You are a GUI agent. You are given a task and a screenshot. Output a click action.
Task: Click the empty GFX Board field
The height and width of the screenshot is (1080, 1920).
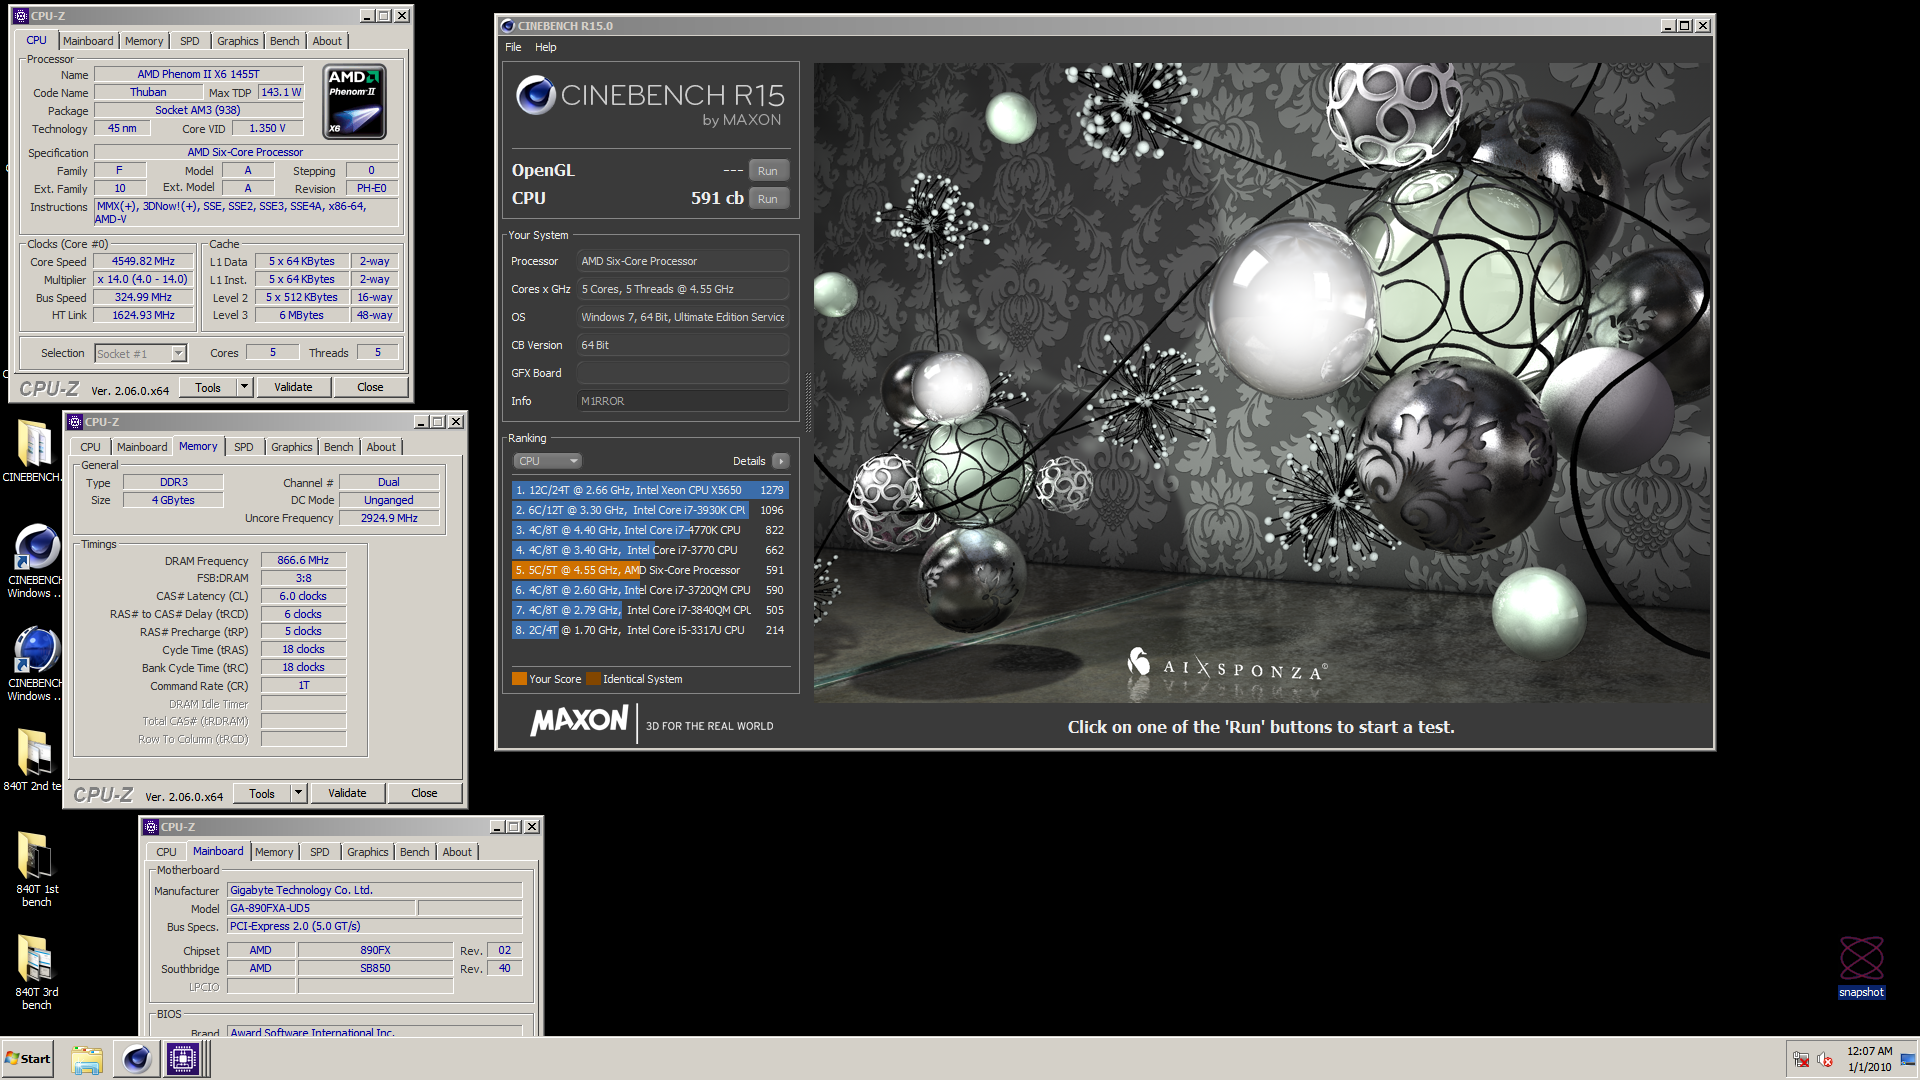tap(683, 373)
